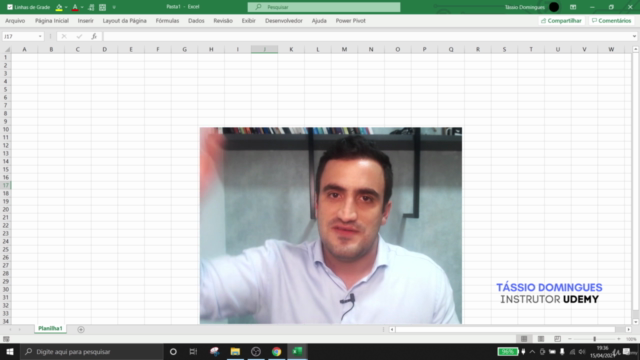Click the Select All corner triangle
The width and height of the screenshot is (640, 360).
click(6, 49)
